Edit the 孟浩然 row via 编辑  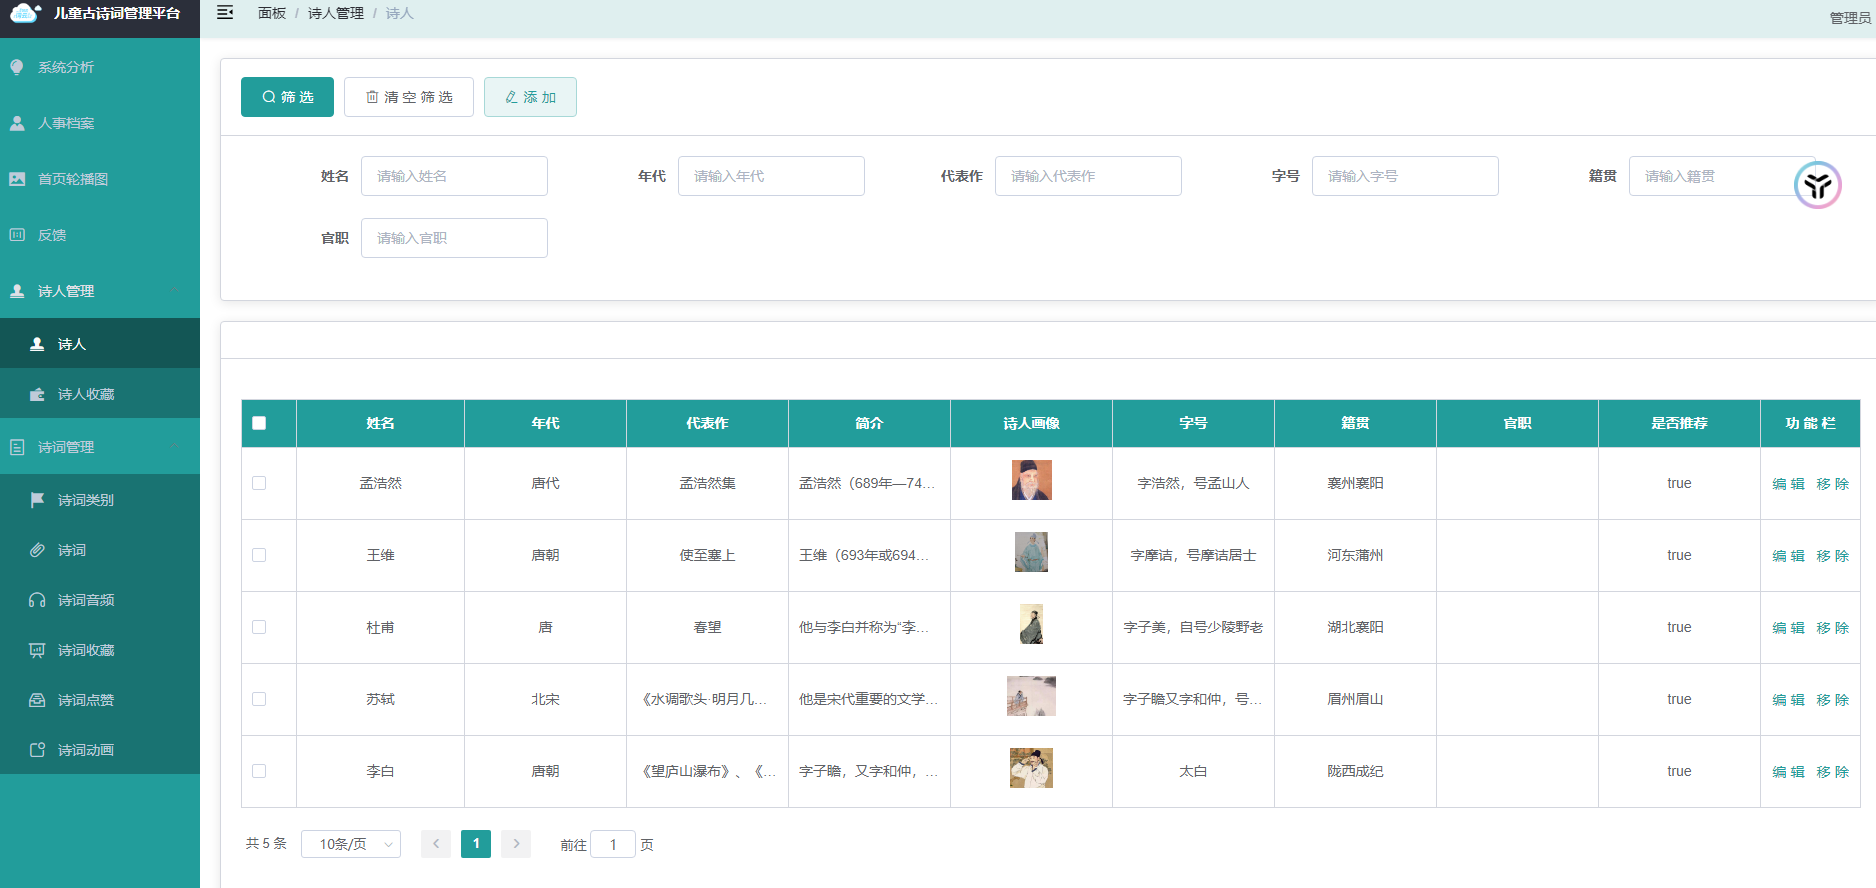point(1788,484)
